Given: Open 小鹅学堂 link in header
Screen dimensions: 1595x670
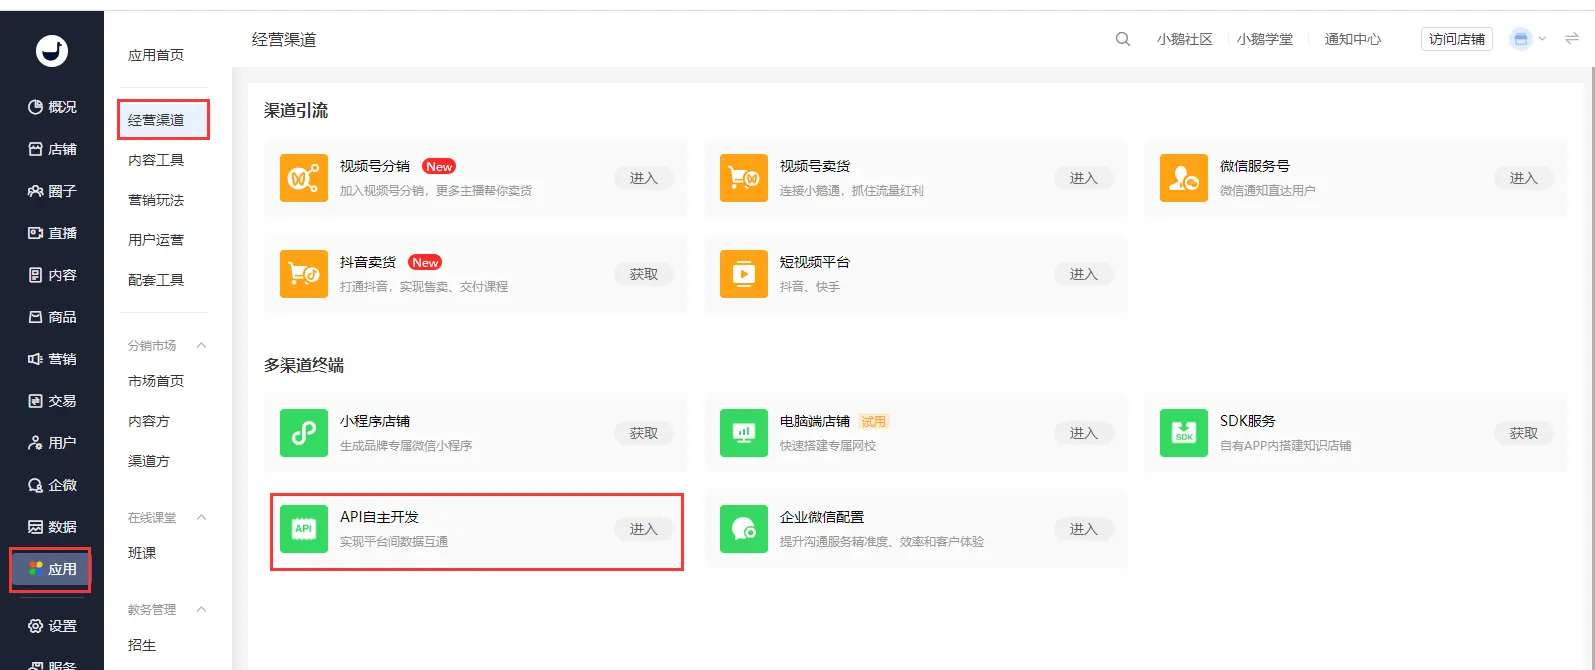Looking at the screenshot, I should pos(1265,39).
